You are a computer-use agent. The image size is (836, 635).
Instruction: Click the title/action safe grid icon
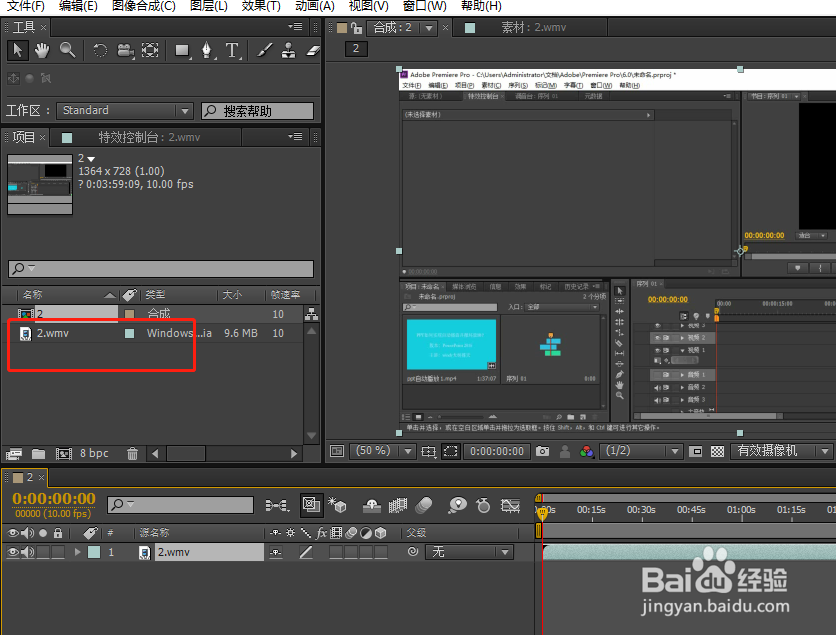[429, 452]
